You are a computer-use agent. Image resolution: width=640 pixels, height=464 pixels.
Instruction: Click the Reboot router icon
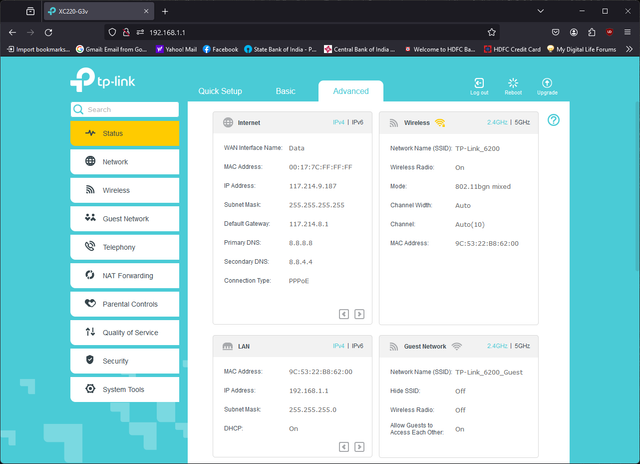(x=513, y=83)
